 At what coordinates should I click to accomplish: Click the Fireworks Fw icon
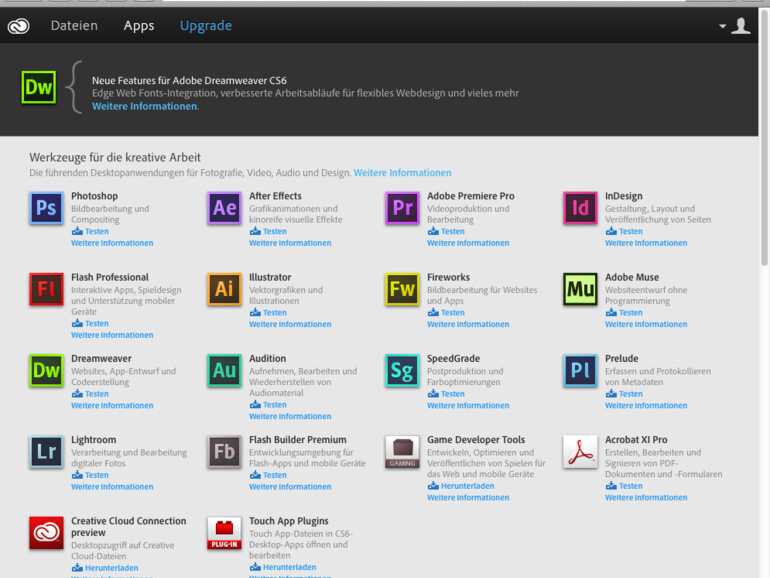pos(402,289)
